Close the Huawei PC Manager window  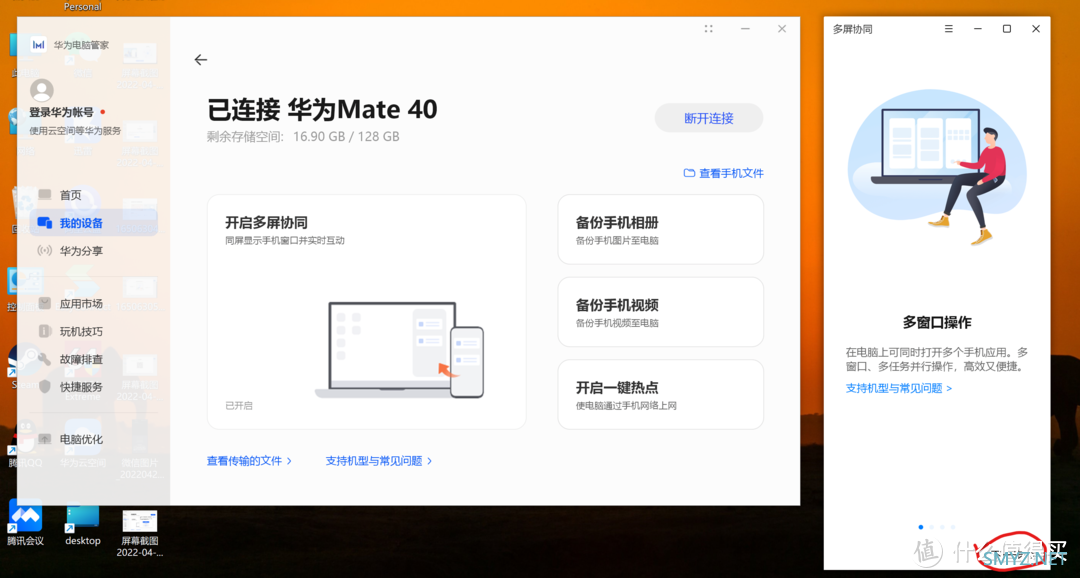pos(782,29)
